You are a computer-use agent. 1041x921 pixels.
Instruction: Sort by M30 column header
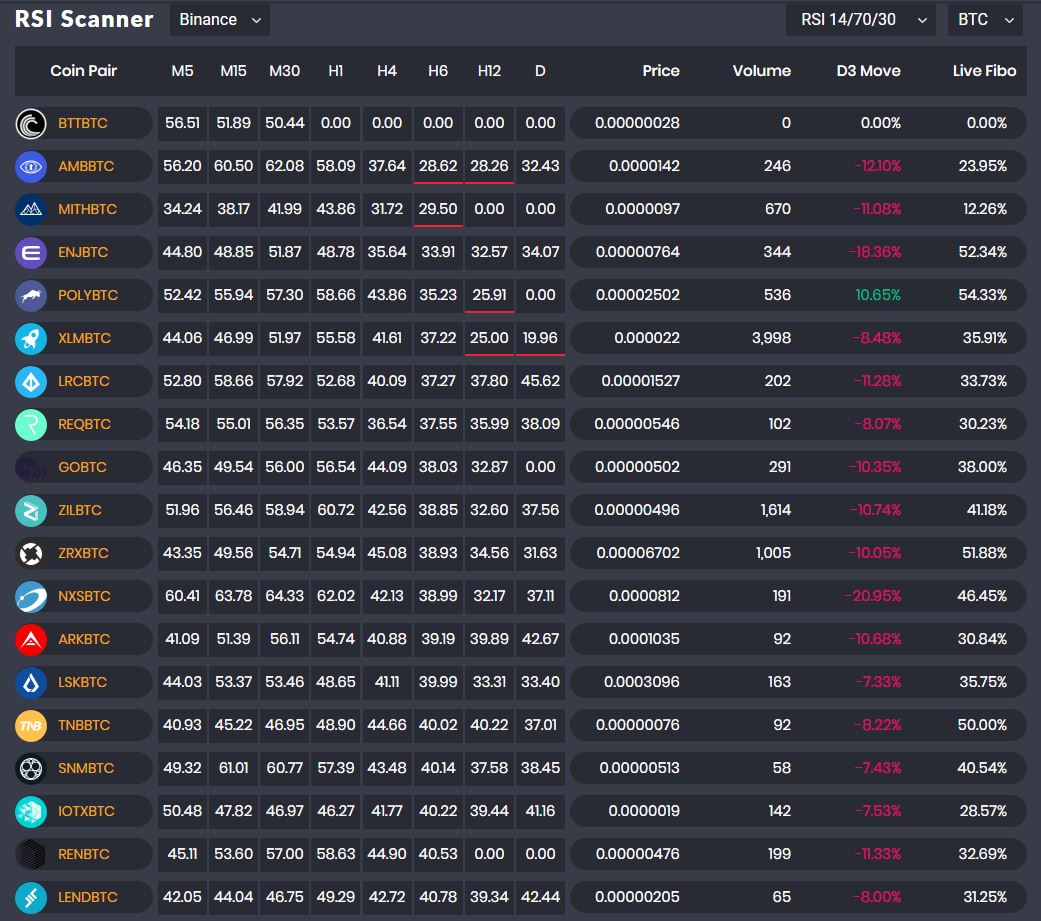click(285, 71)
